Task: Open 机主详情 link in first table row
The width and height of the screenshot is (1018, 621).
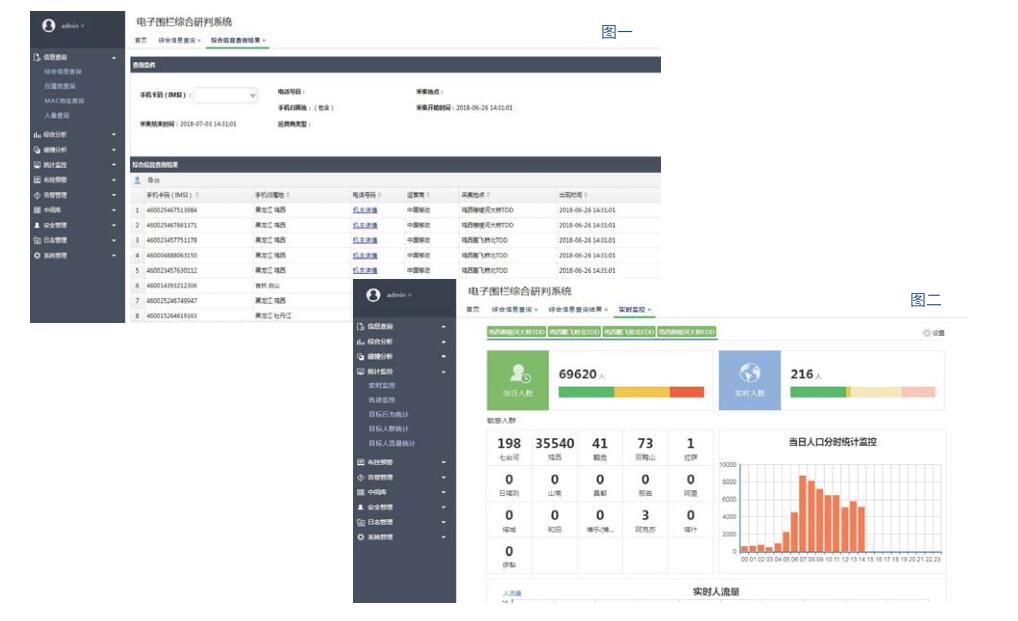Action: pos(365,211)
